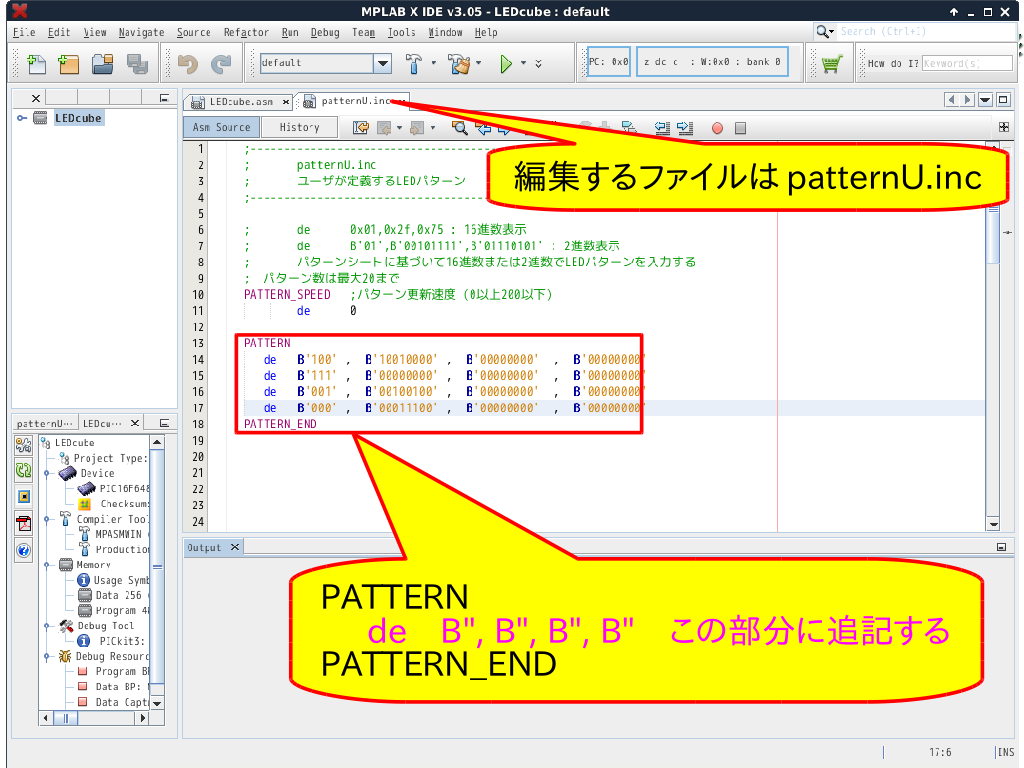Close the Output panel tab
The width and height of the screenshot is (1024, 768).
click(235, 547)
